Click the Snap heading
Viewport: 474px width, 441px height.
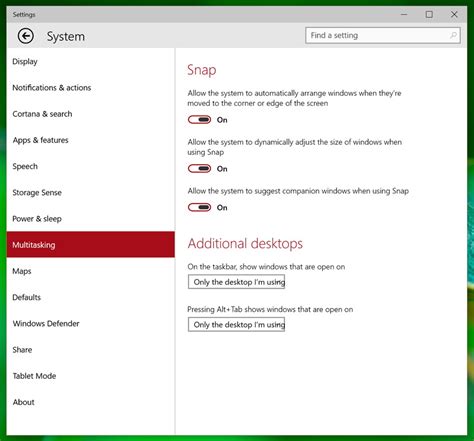pyautogui.click(x=202, y=70)
